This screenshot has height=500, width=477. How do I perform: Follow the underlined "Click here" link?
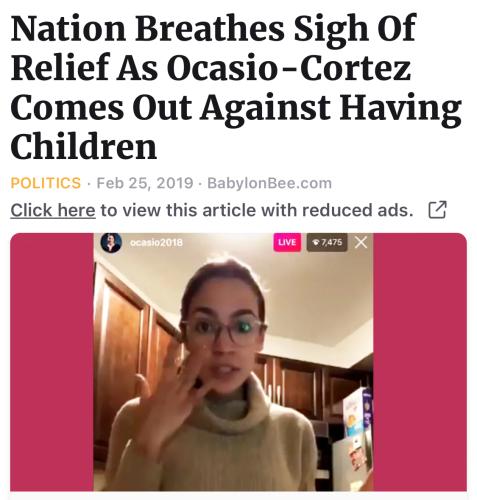point(53,210)
